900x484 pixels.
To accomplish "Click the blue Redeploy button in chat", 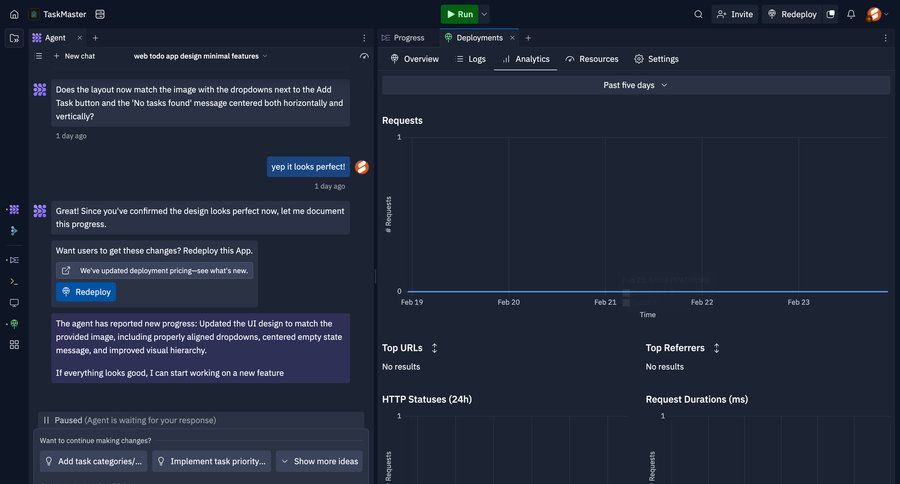I will tap(86, 292).
